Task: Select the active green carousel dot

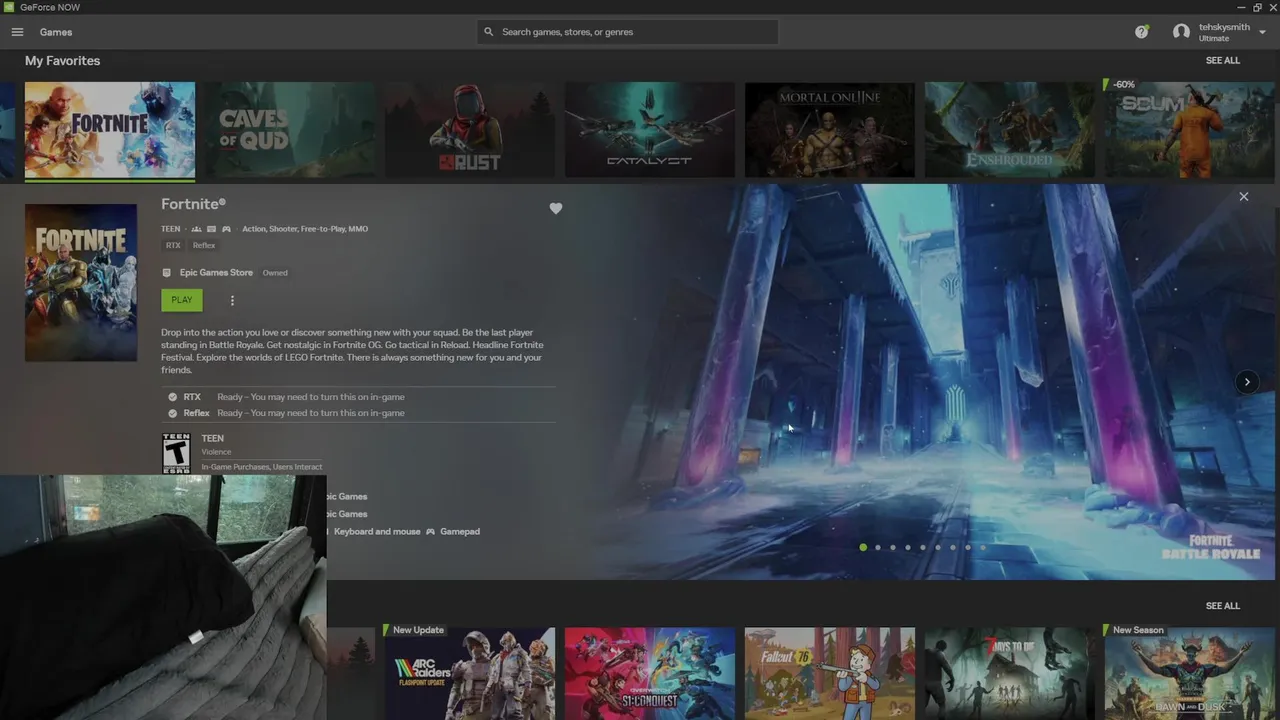Action: (x=863, y=547)
